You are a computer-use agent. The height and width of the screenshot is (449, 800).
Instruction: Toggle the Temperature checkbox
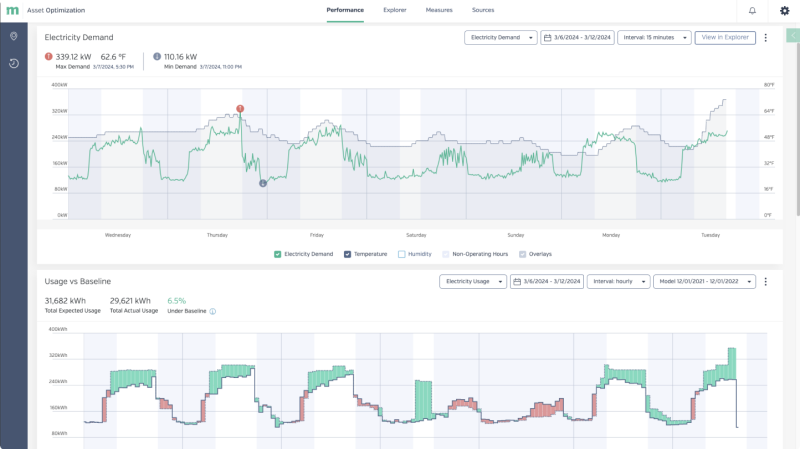pyautogui.click(x=347, y=254)
